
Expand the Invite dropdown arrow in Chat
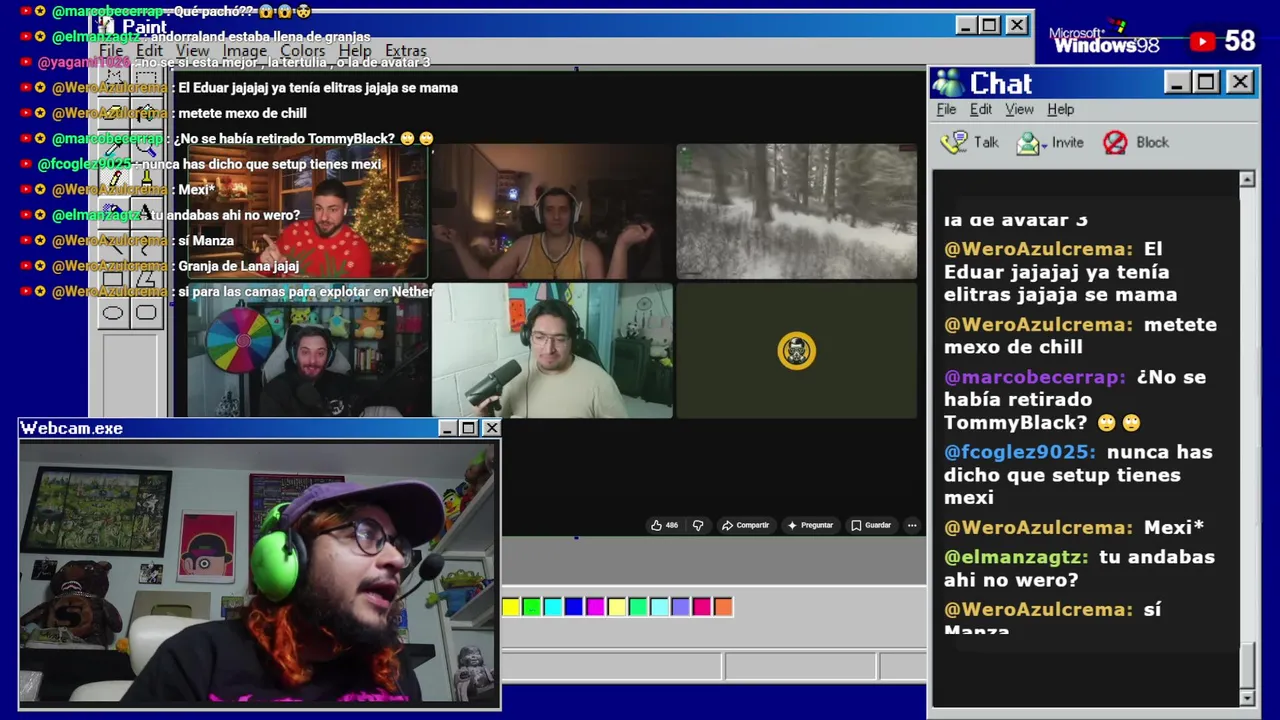point(1043,144)
